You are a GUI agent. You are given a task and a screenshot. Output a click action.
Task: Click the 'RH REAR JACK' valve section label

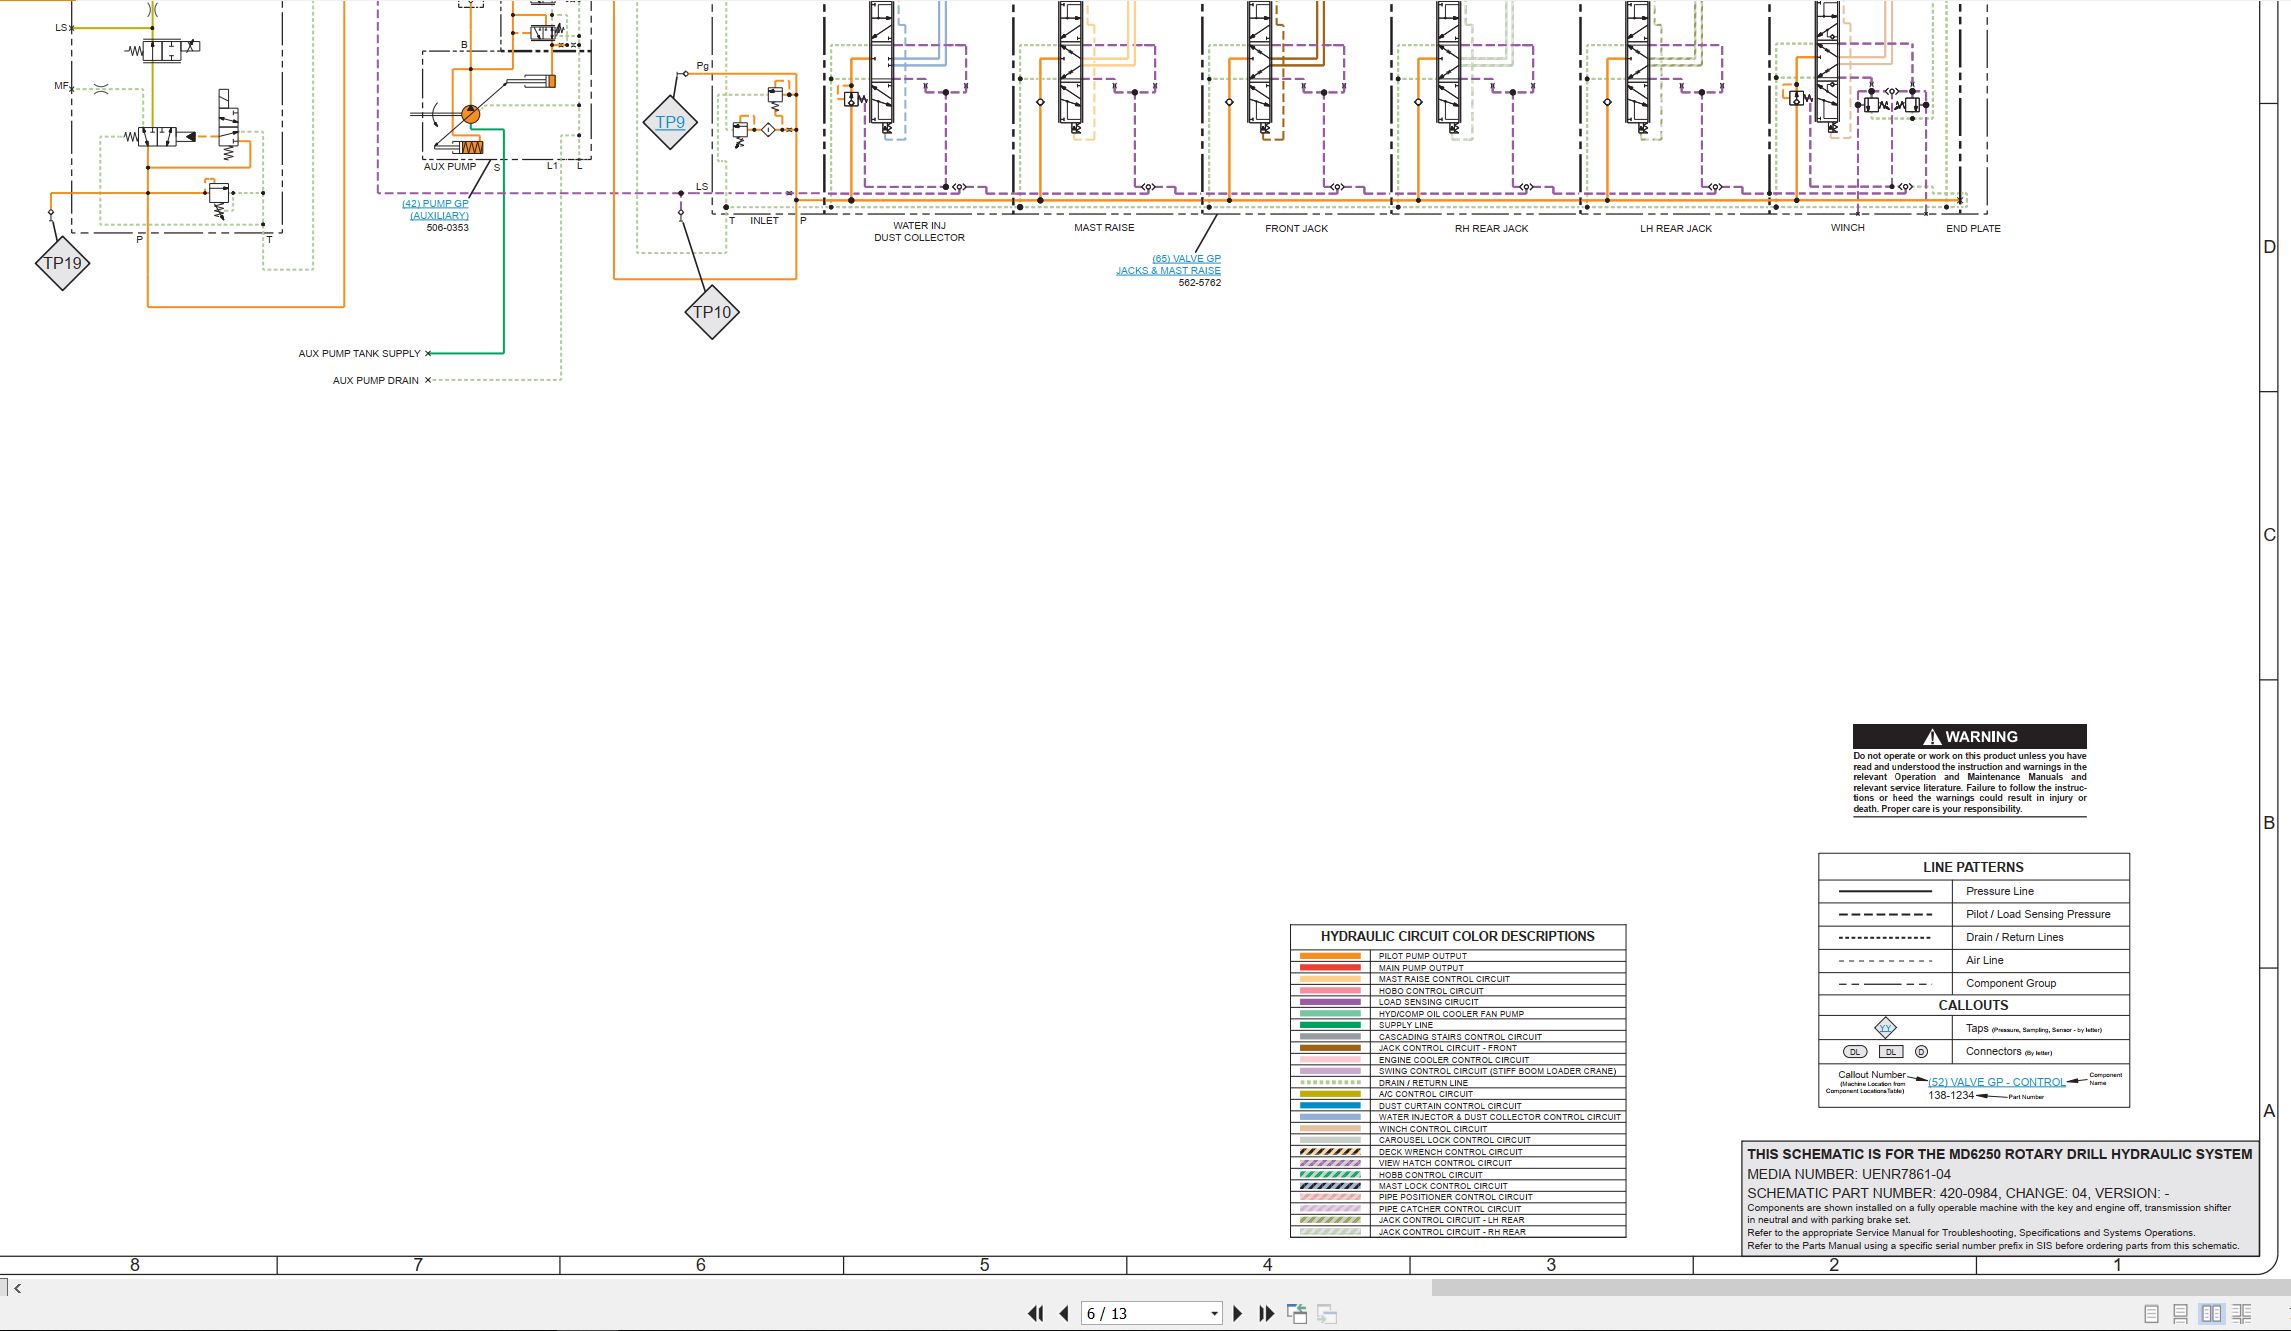[1491, 229]
